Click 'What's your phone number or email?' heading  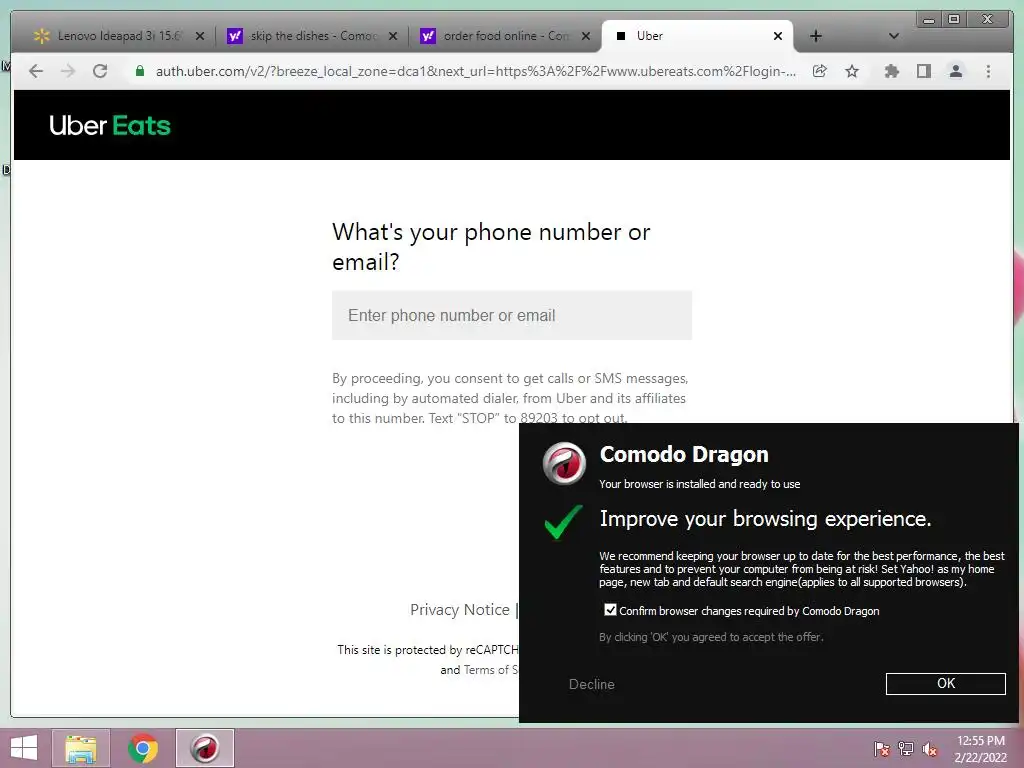pos(491,246)
